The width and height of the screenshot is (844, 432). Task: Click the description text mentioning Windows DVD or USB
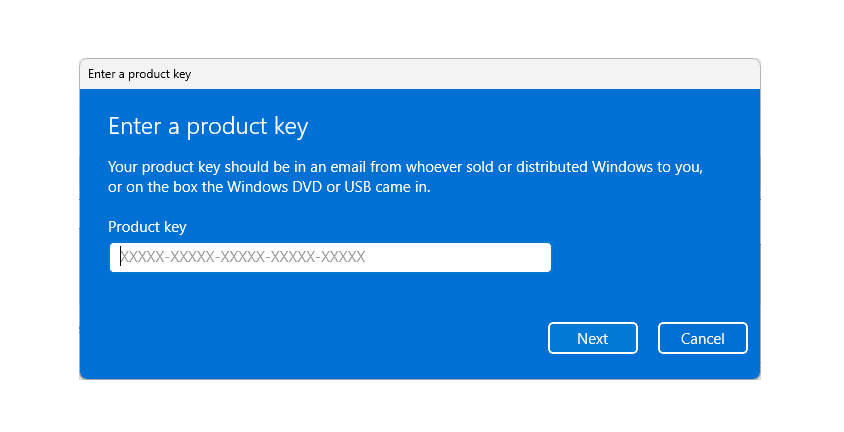(405, 177)
